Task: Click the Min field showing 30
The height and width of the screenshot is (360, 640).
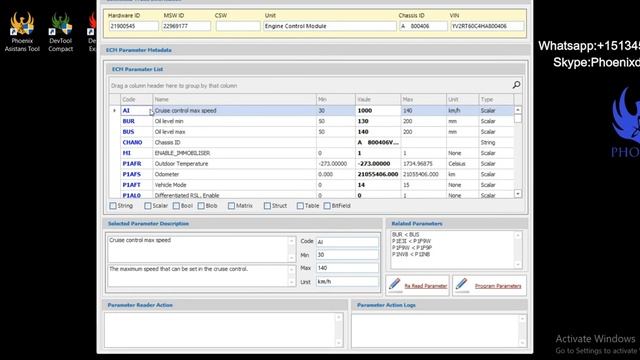Action: (347, 255)
